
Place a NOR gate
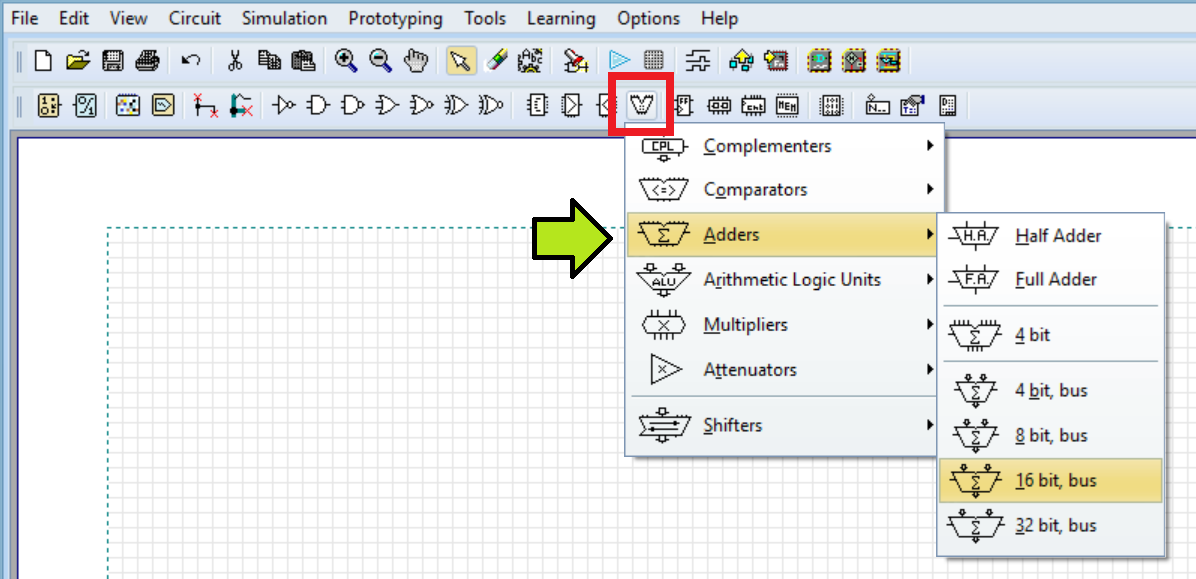[x=421, y=105]
